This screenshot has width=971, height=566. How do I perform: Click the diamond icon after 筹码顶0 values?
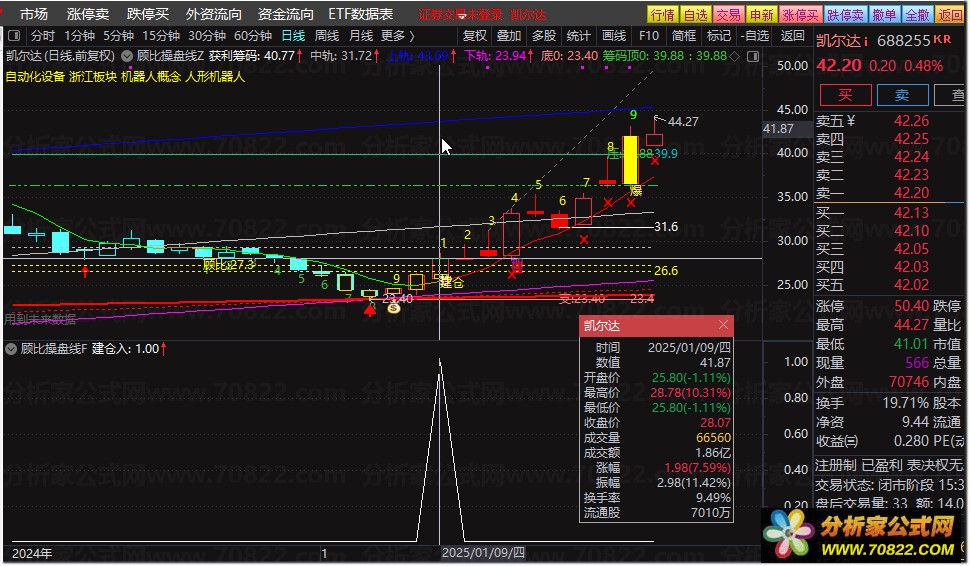pos(734,56)
